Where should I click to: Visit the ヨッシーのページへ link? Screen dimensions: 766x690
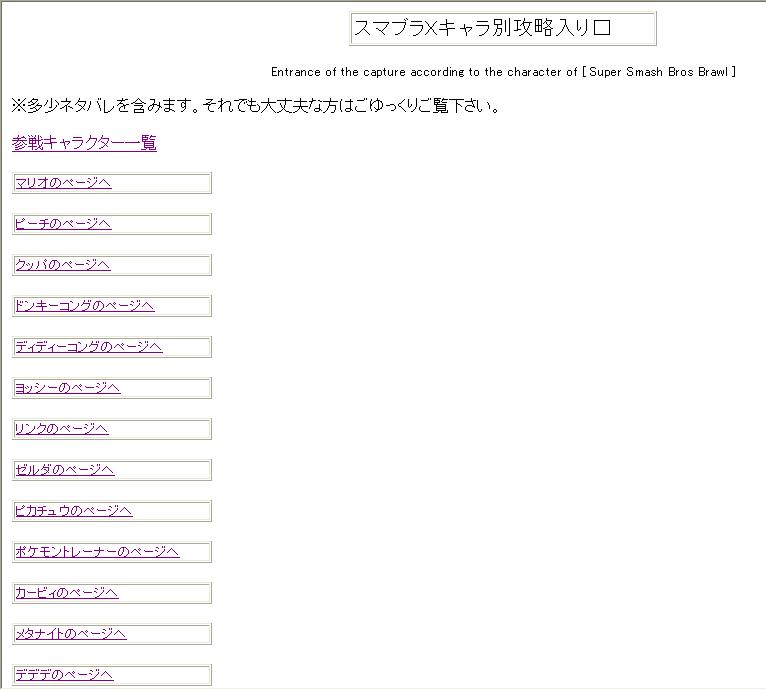(67, 388)
